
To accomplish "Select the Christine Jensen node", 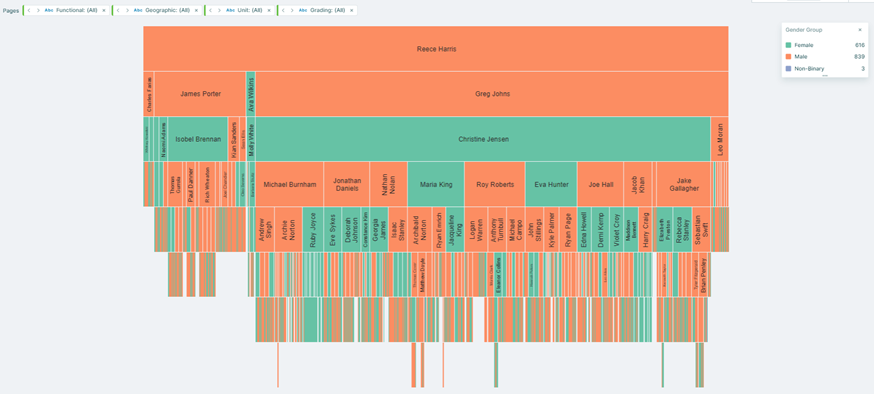I will (483, 139).
